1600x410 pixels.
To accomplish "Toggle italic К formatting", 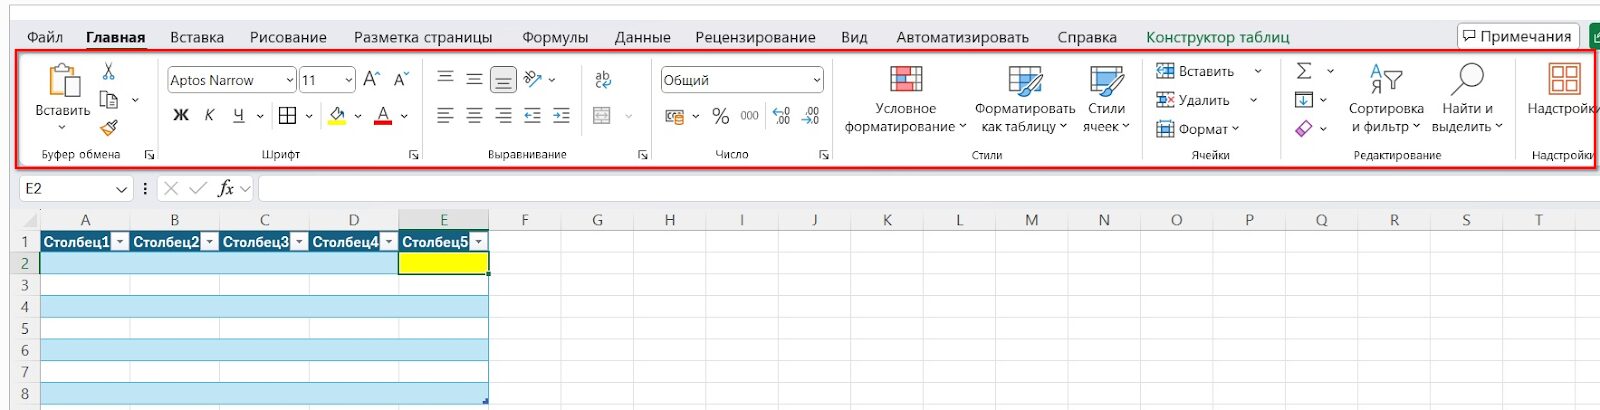I will (x=209, y=116).
